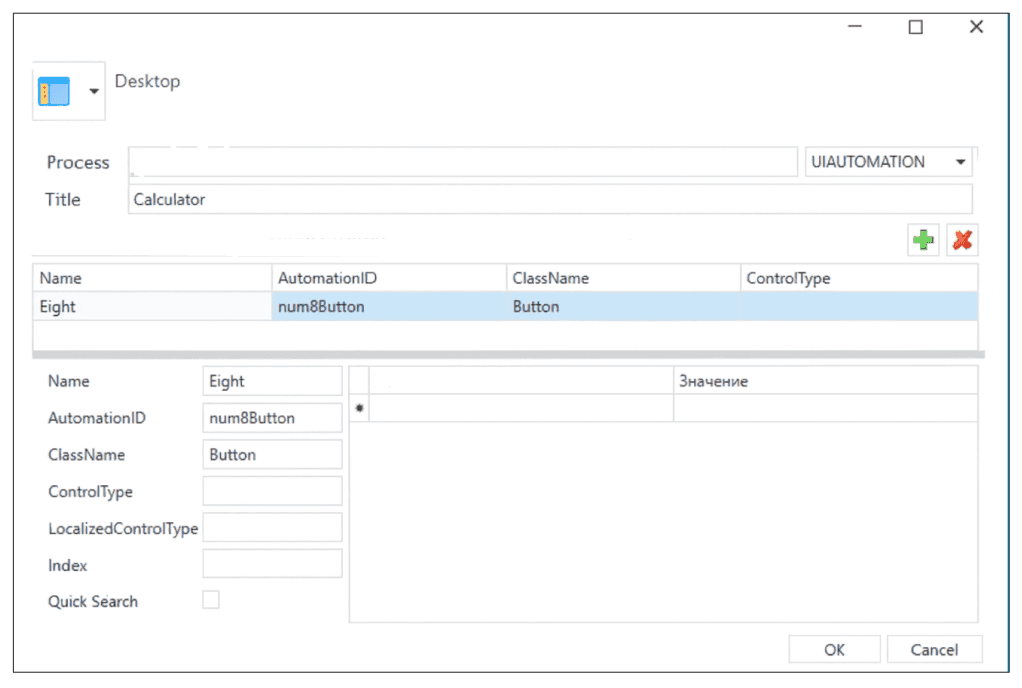Maximize the dialog window
Screen dimensions: 1022x688
pos(915,28)
